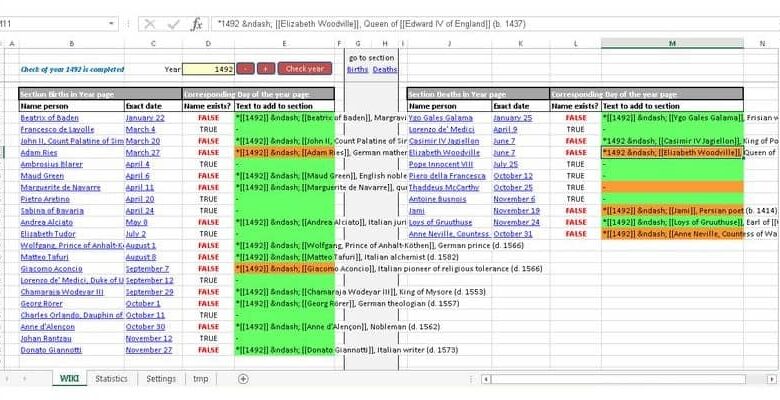Click the Insert Function fx icon
This screenshot has width=780, height=400.
coord(197,24)
